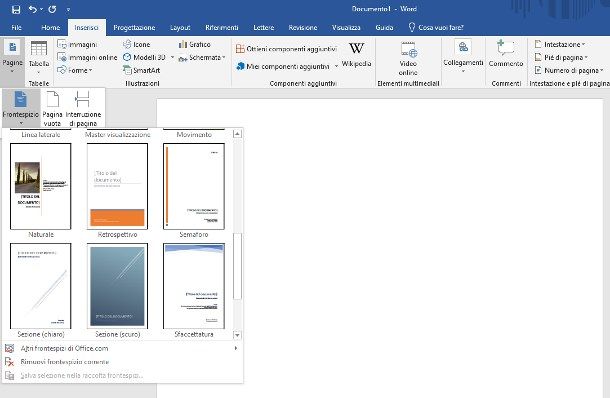Switch to the Lettere tab
The width and height of the screenshot is (610, 398).
[x=264, y=28]
